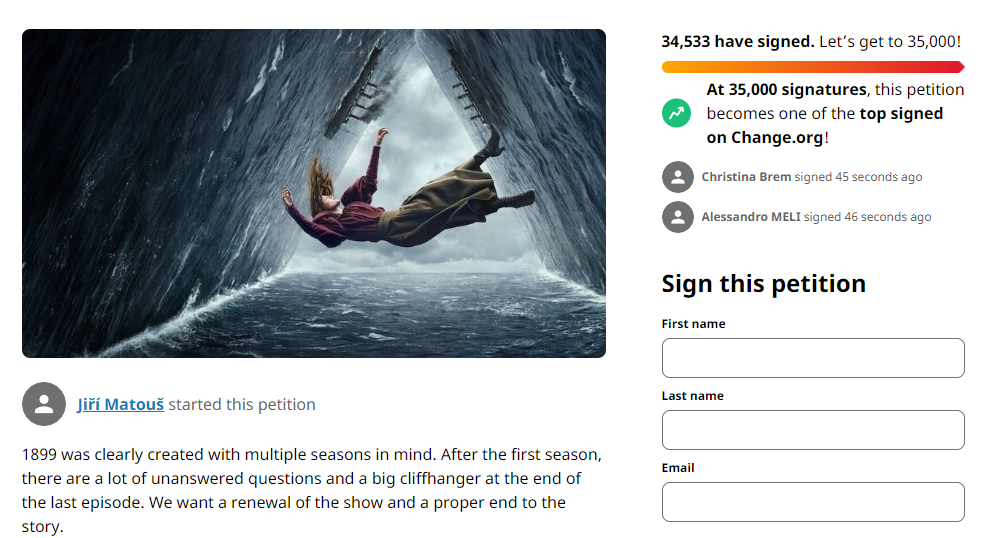This screenshot has height=538, width=986.
Task: Click the Email field label
Action: (x=678, y=468)
